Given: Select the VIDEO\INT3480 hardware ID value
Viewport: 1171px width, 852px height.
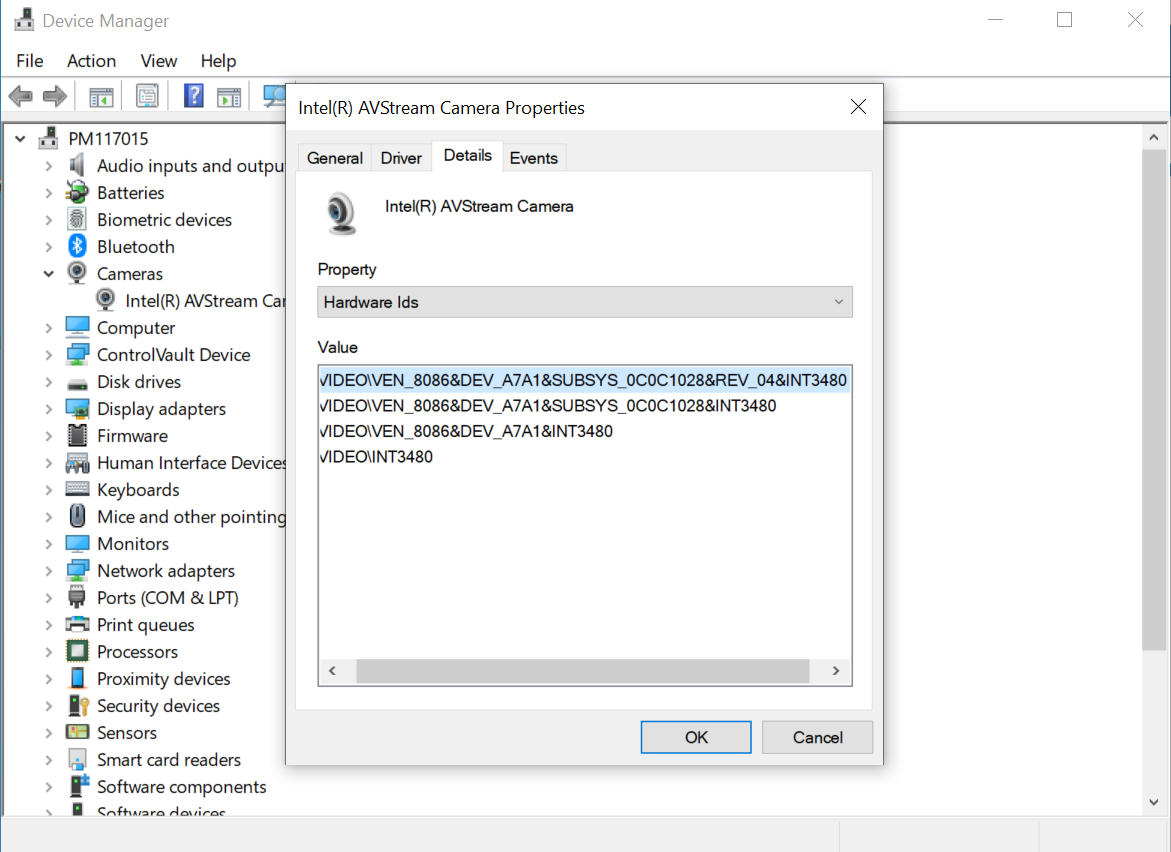Looking at the screenshot, I should 377,457.
